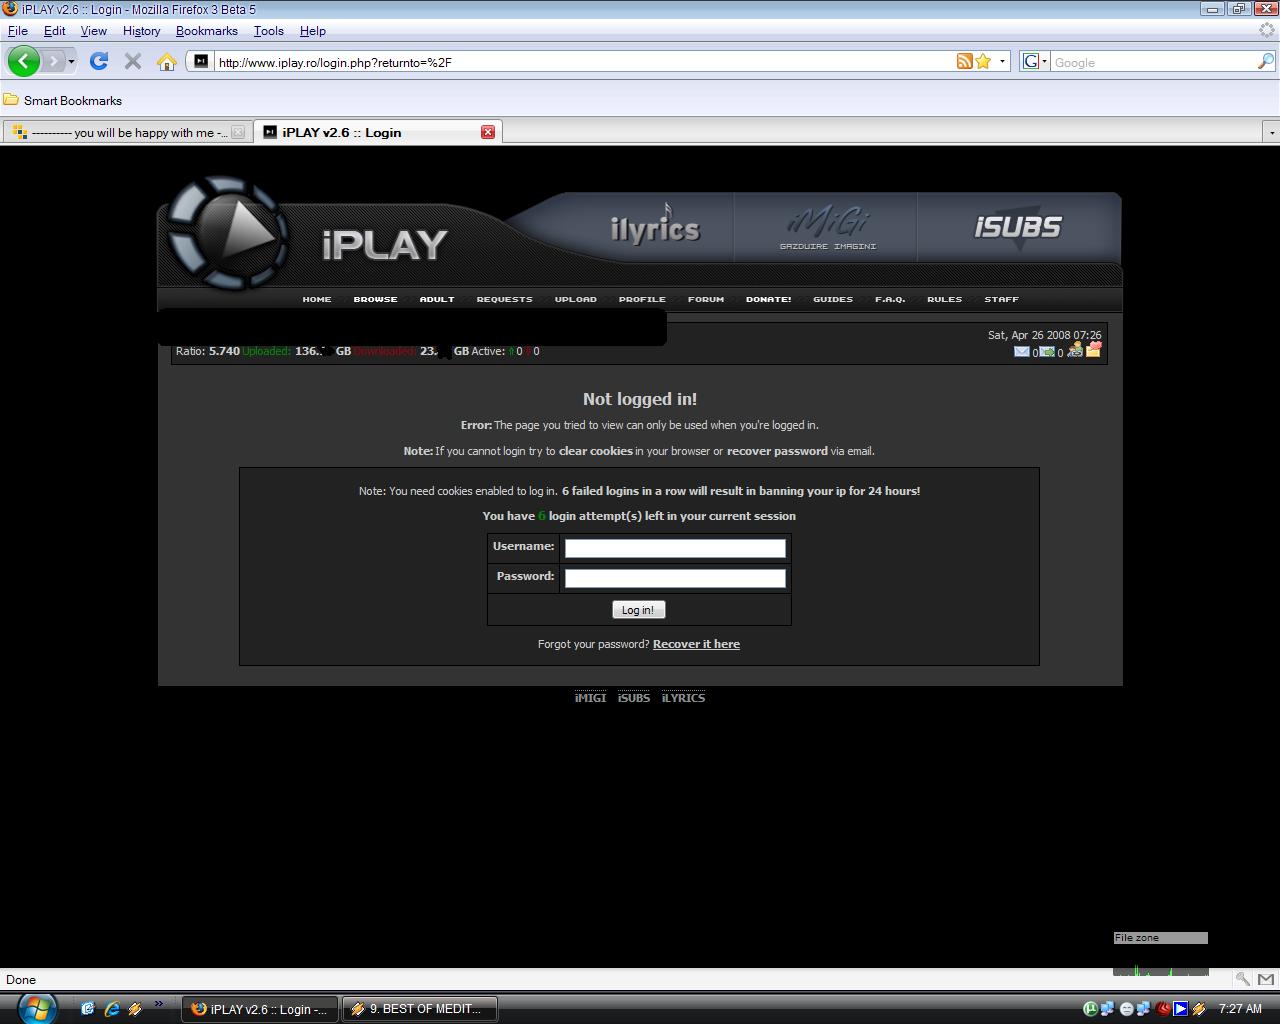Switch to 'you will be happy with me' tab
The image size is (1280, 1024).
[x=126, y=132]
